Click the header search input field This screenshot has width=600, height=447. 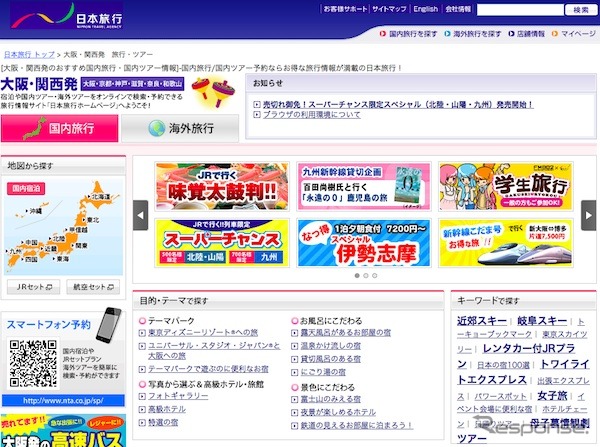(520, 10)
